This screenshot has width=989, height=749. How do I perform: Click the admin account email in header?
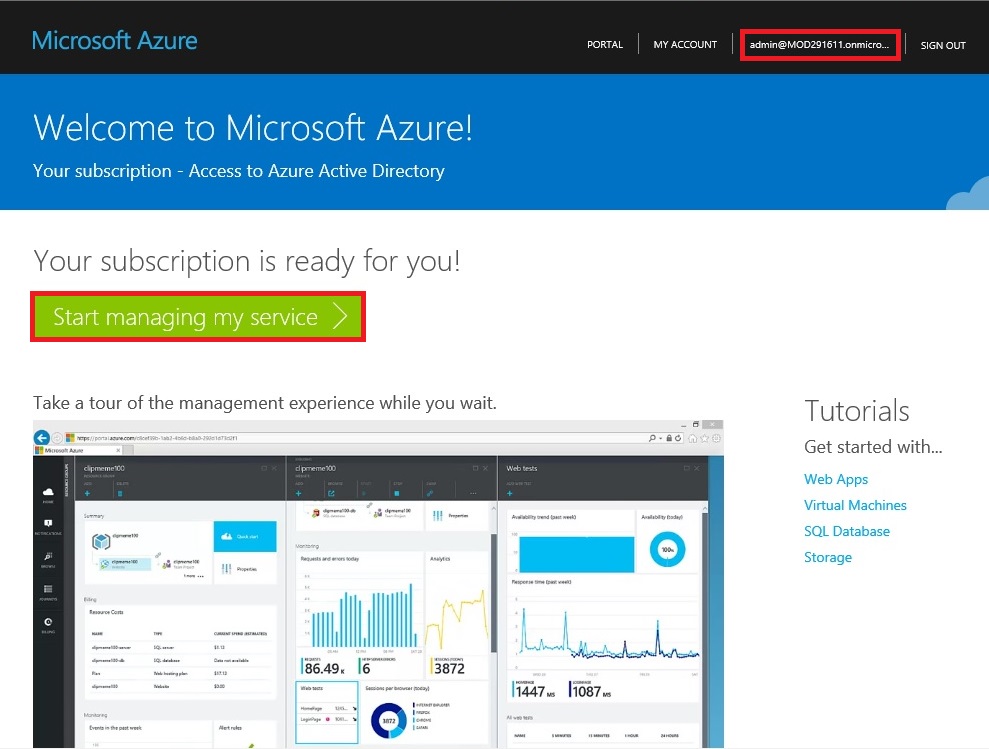(x=820, y=45)
